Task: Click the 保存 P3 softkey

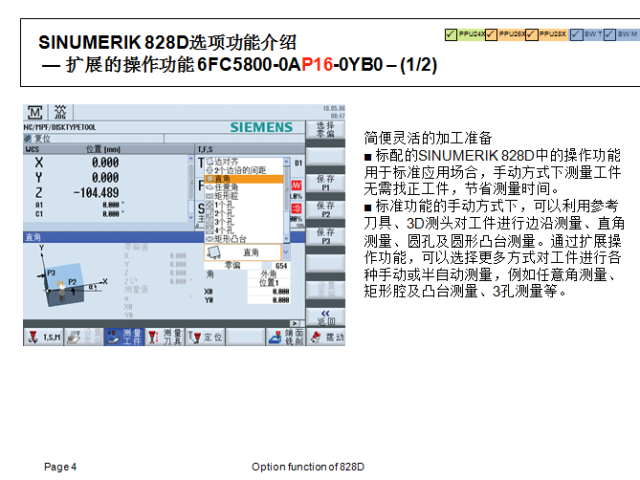Action: tap(325, 236)
